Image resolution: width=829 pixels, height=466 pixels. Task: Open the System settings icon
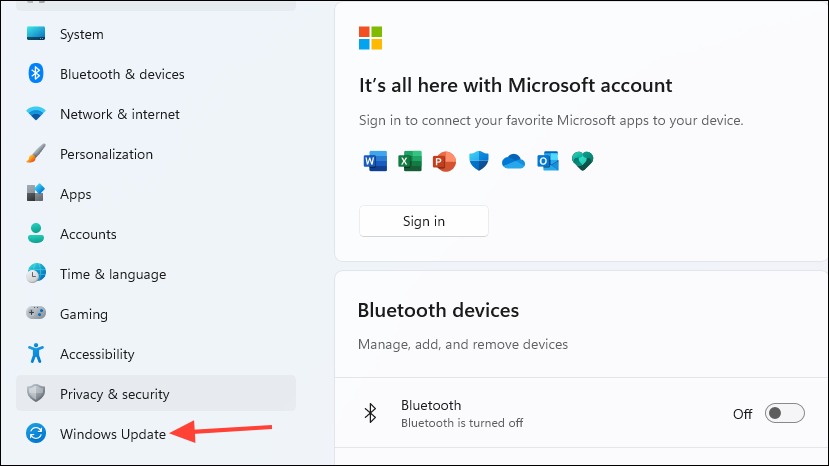pyautogui.click(x=36, y=34)
